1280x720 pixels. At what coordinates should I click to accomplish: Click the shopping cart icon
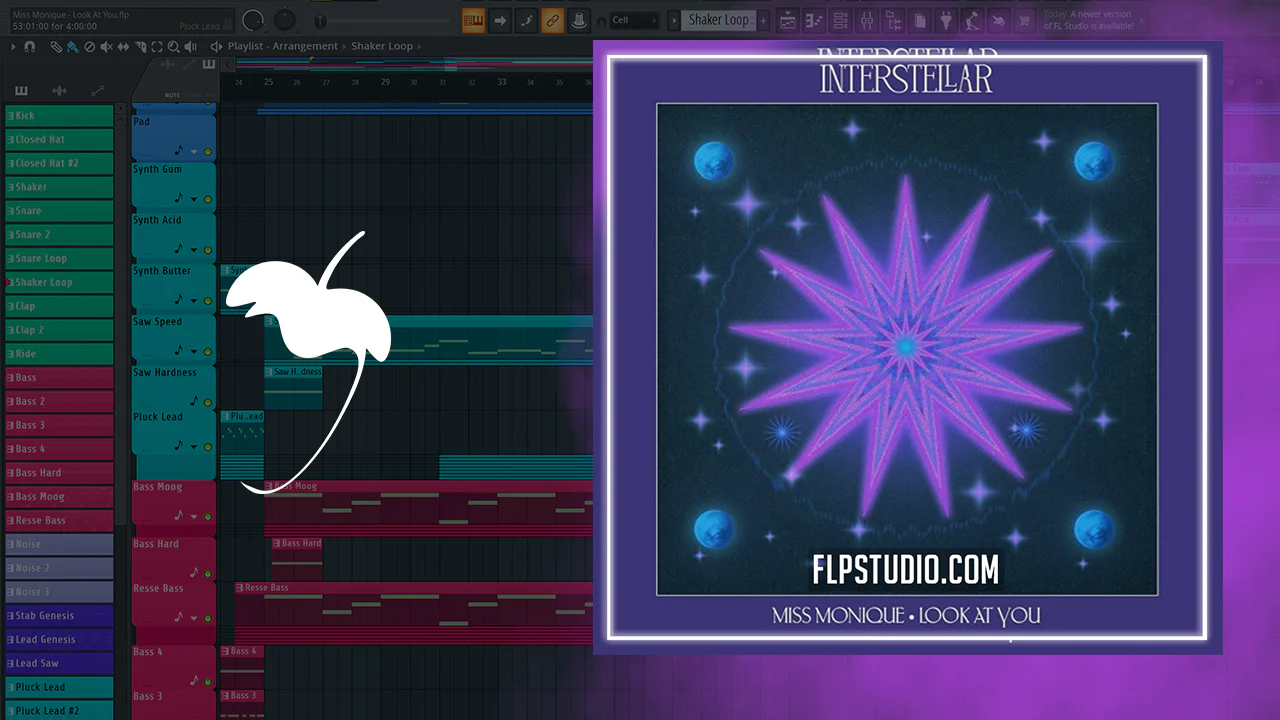pos(1024,20)
